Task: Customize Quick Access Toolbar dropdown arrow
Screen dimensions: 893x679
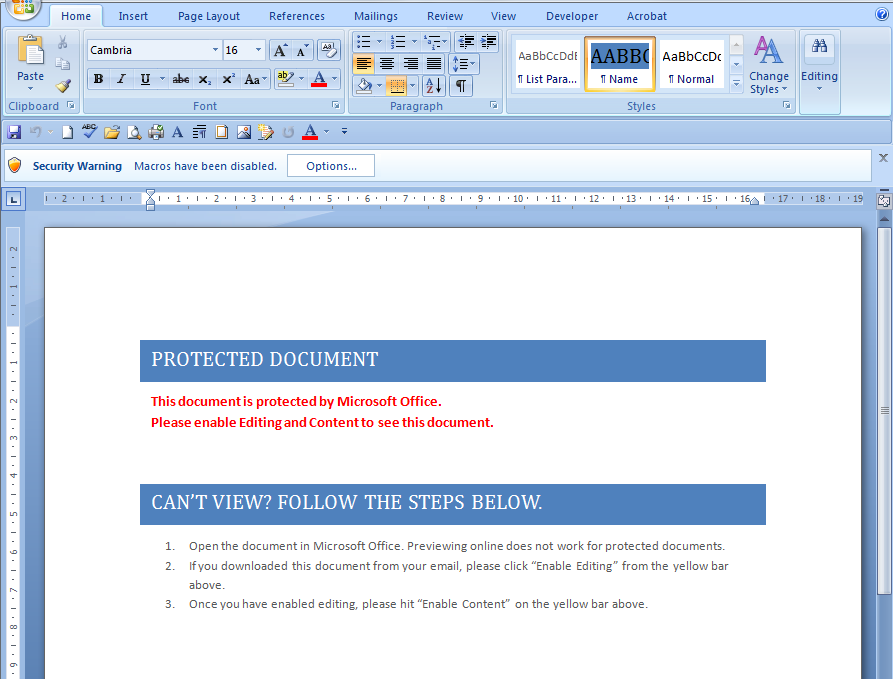Action: (344, 132)
